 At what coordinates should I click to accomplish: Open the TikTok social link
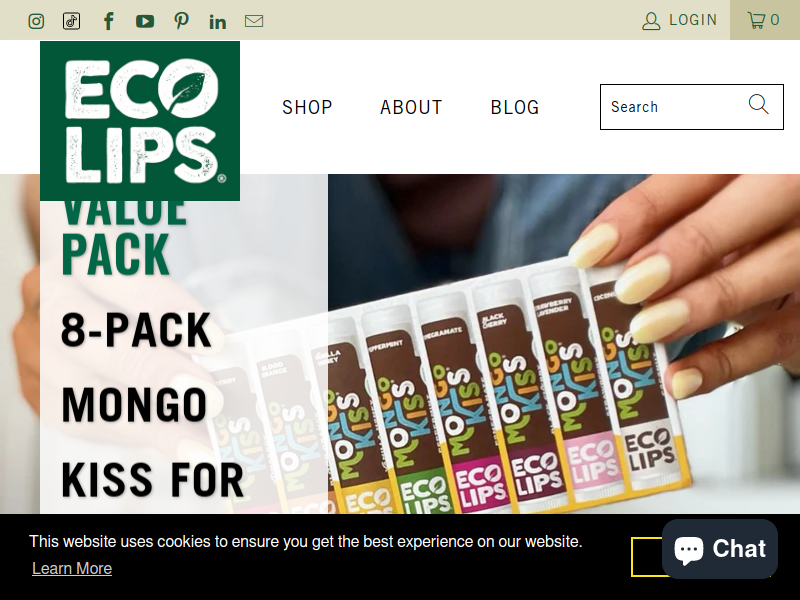71,21
